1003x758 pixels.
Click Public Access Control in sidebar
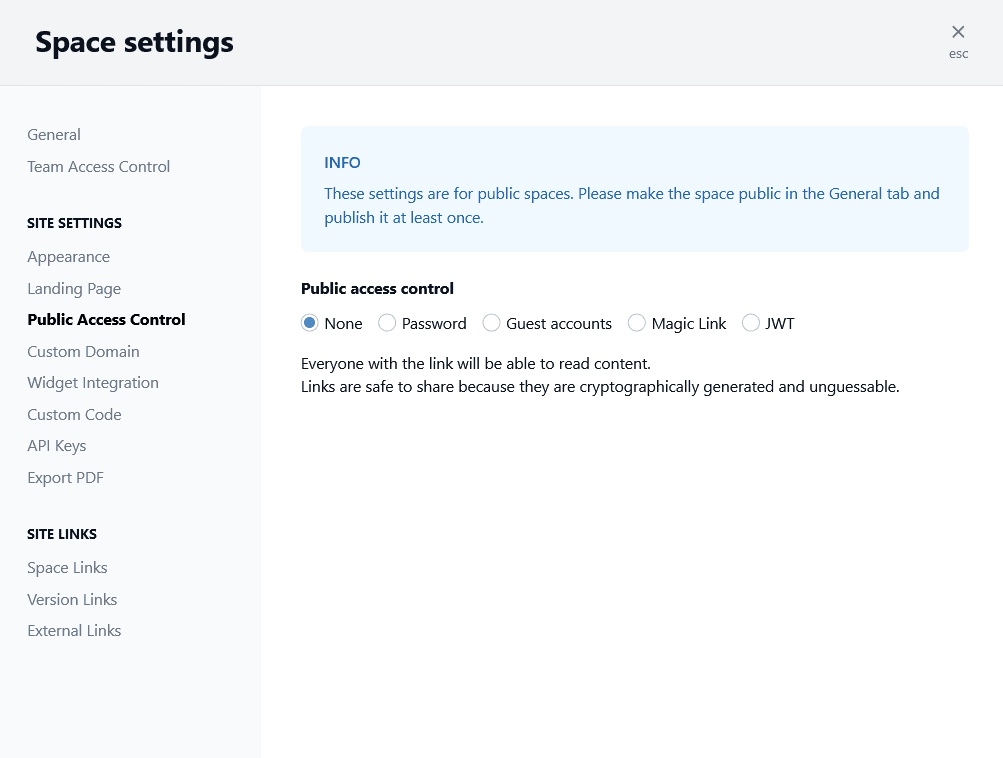point(106,320)
